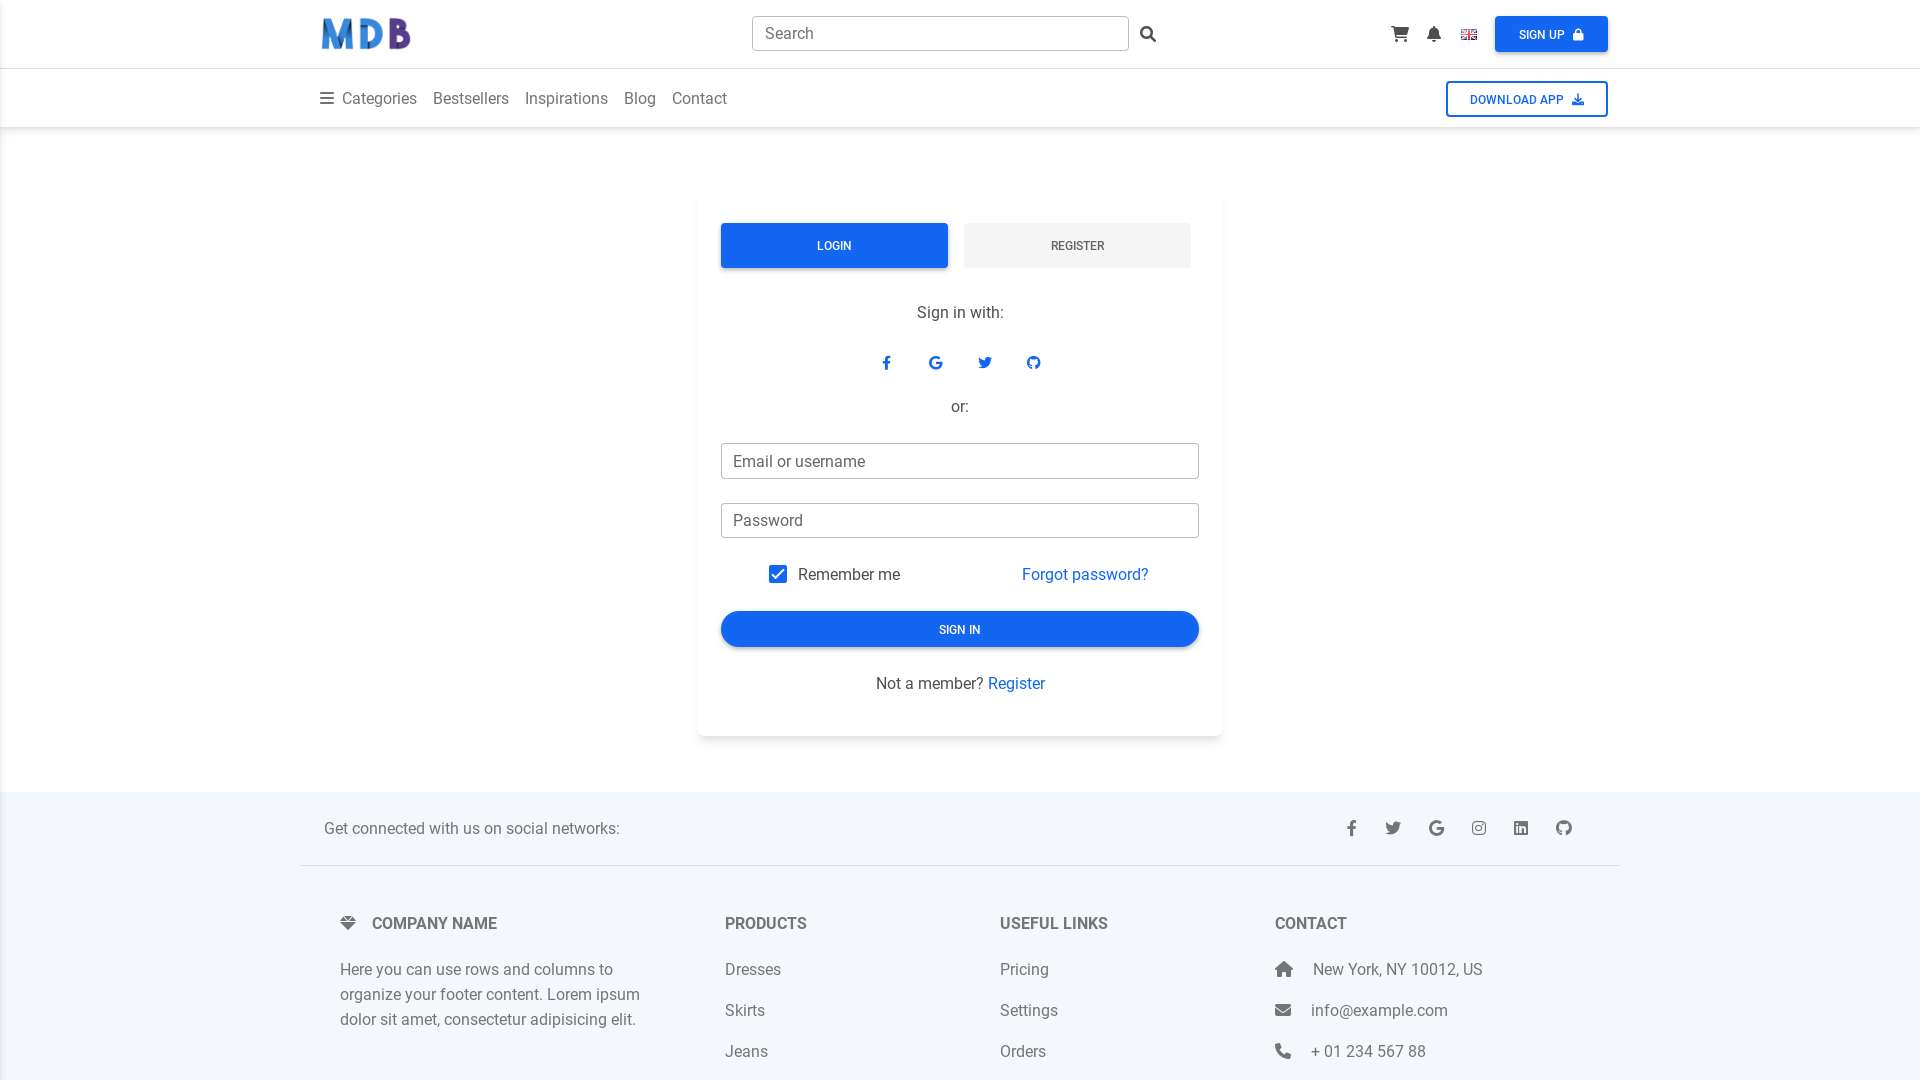Click the notifications bell icon
Viewport: 1920px width, 1080px height.
(x=1434, y=34)
